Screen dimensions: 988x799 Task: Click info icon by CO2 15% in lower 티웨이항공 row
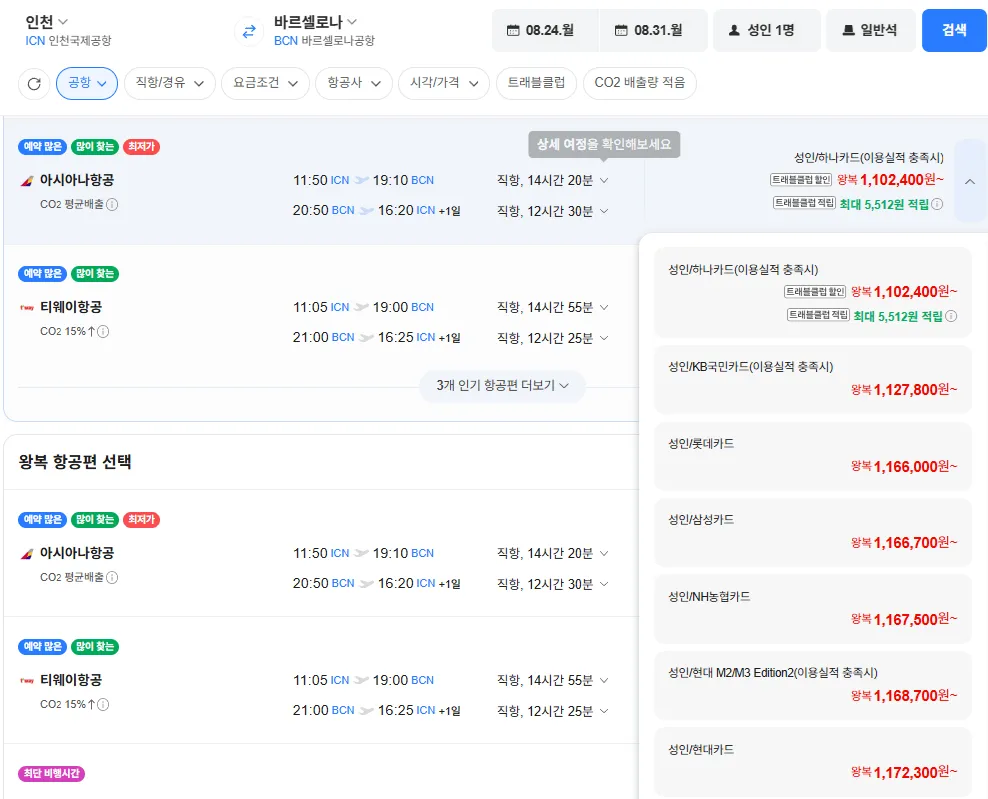pyautogui.click(x=103, y=704)
